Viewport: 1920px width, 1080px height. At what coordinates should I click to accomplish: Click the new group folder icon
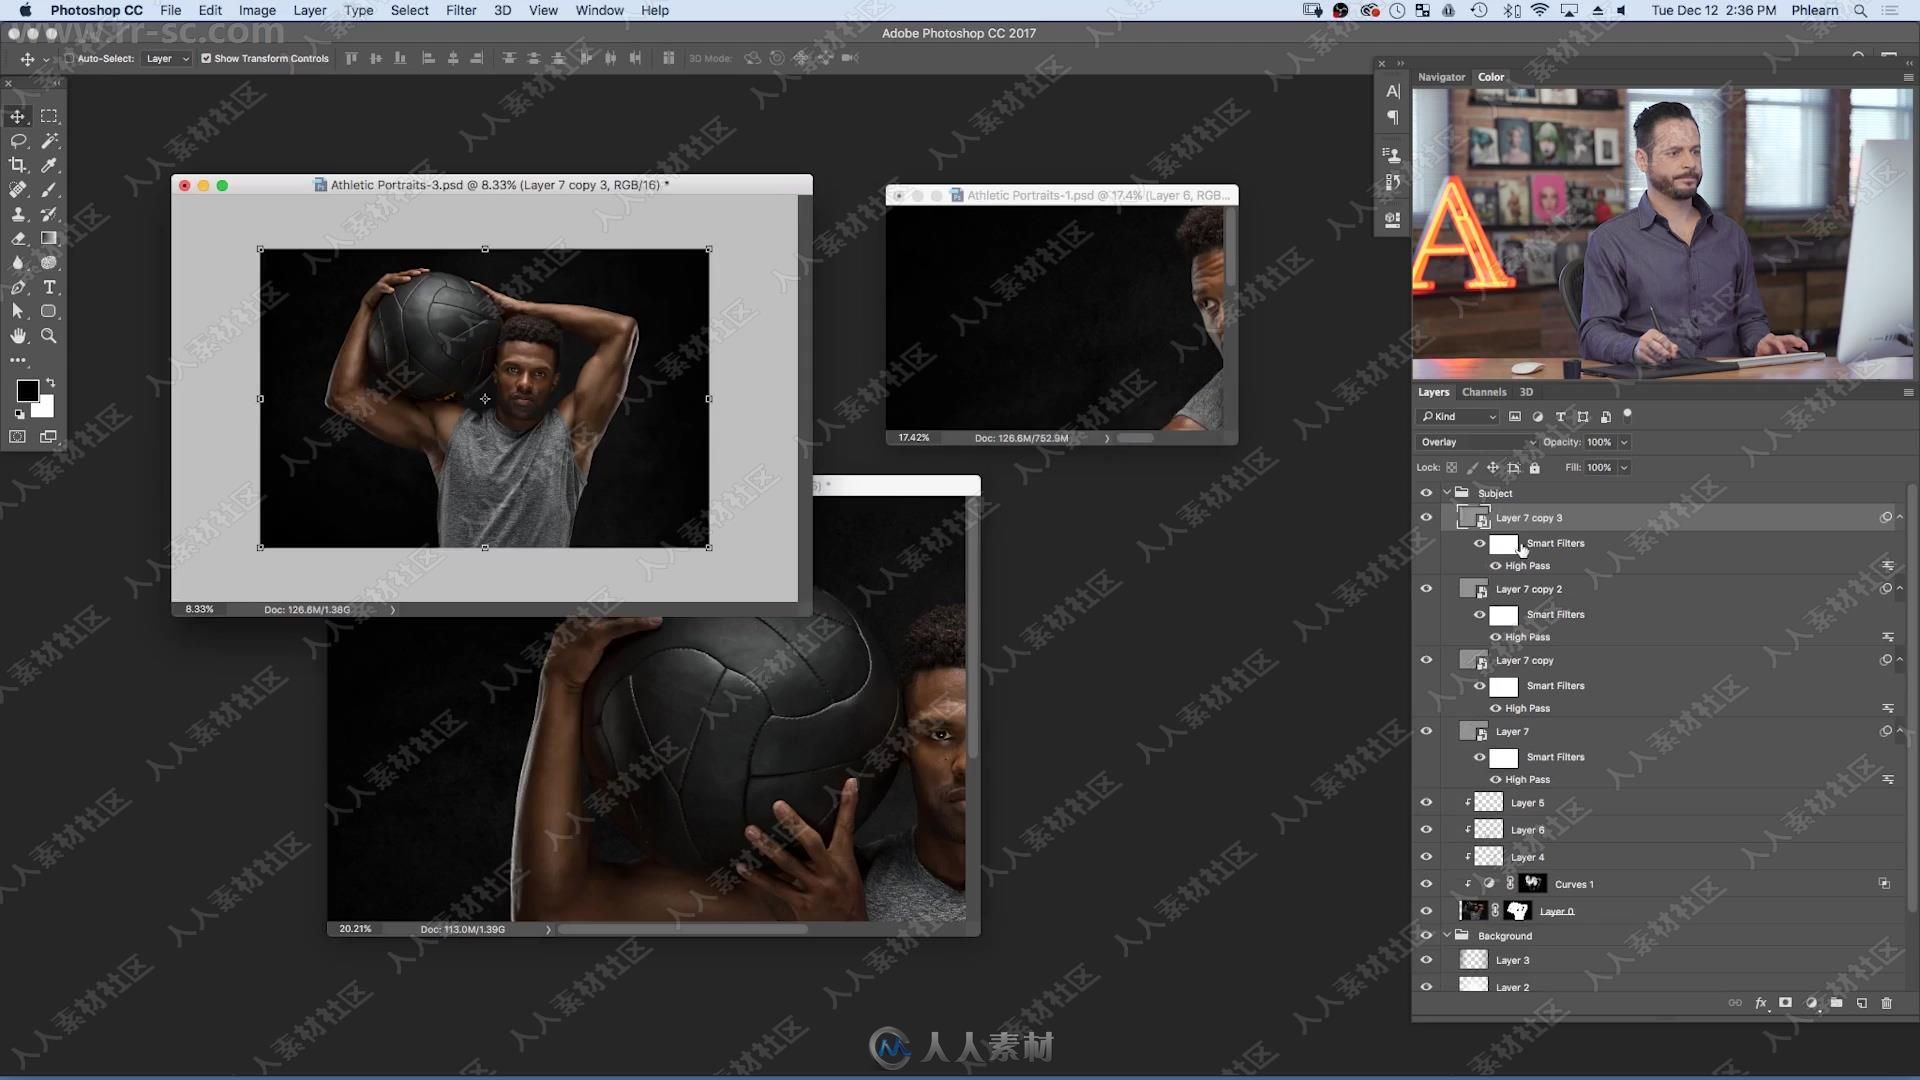(1836, 1003)
